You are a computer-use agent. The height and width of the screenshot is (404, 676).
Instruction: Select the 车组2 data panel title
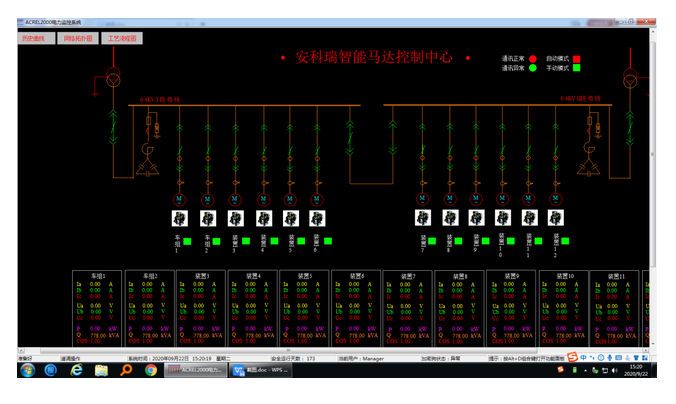(150, 276)
